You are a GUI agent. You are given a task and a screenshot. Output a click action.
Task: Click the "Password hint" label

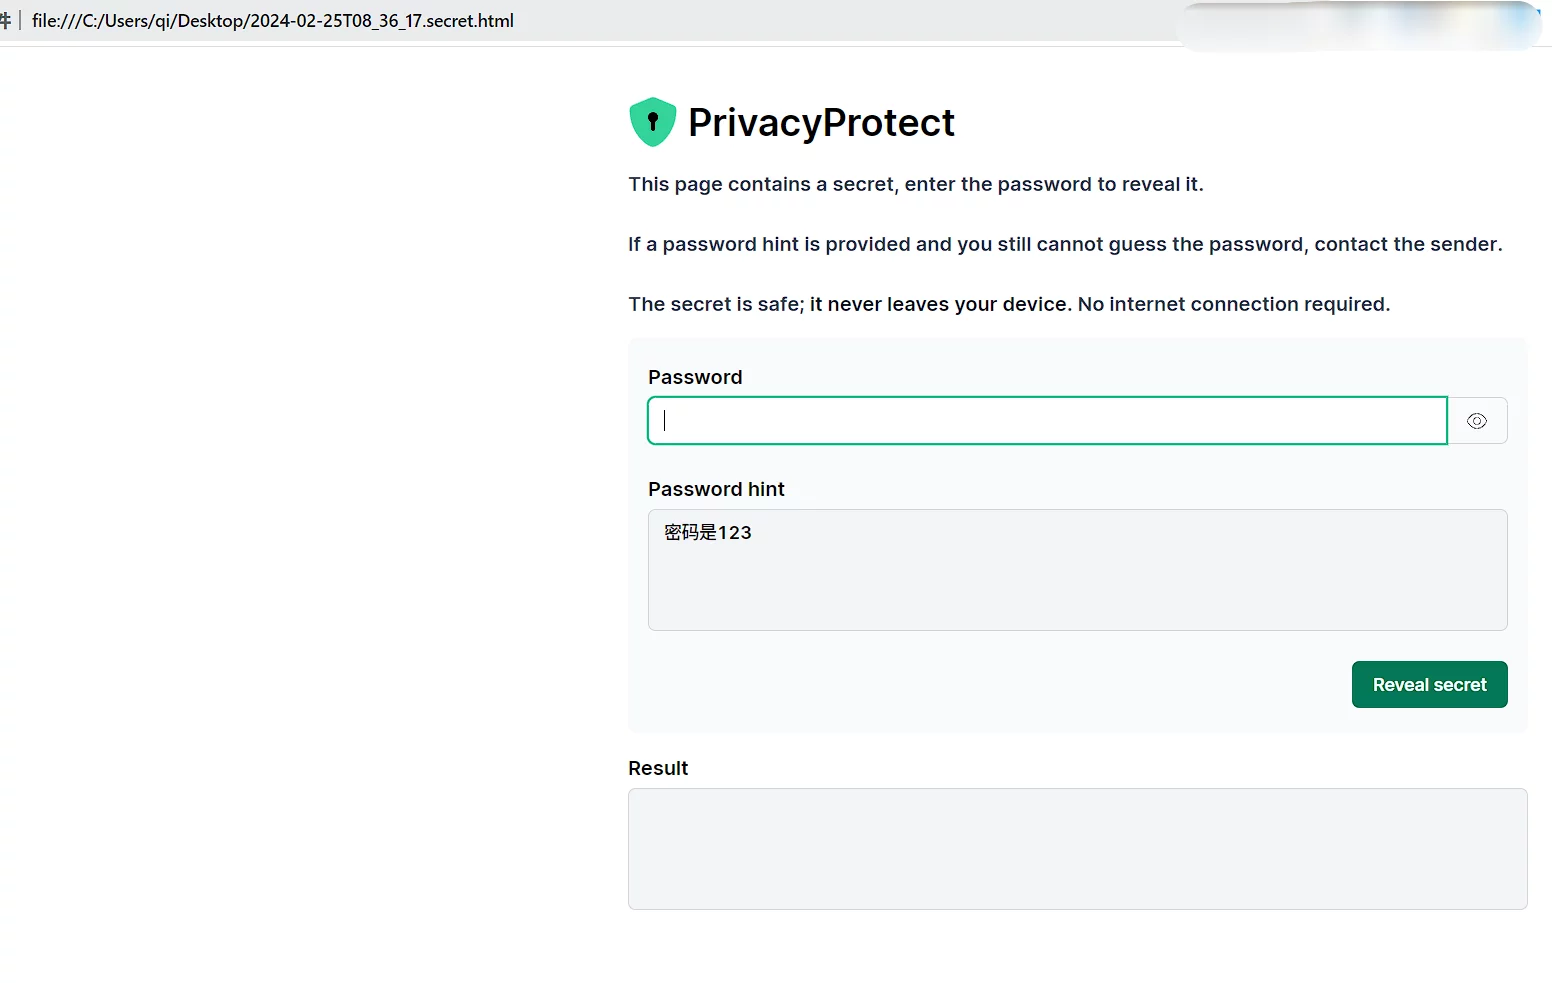click(x=716, y=489)
